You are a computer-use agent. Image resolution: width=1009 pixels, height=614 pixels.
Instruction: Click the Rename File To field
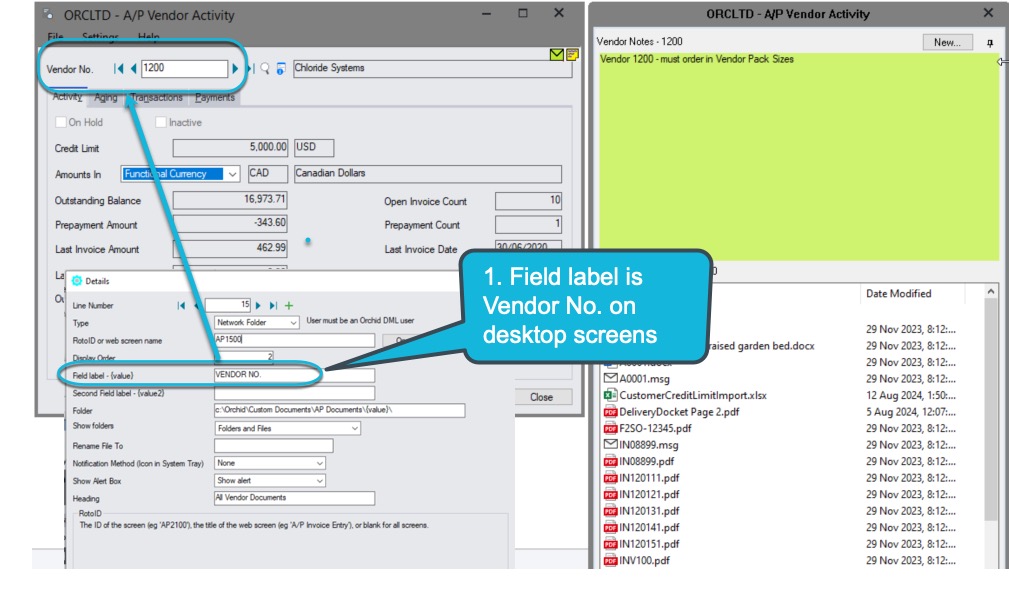click(273, 446)
